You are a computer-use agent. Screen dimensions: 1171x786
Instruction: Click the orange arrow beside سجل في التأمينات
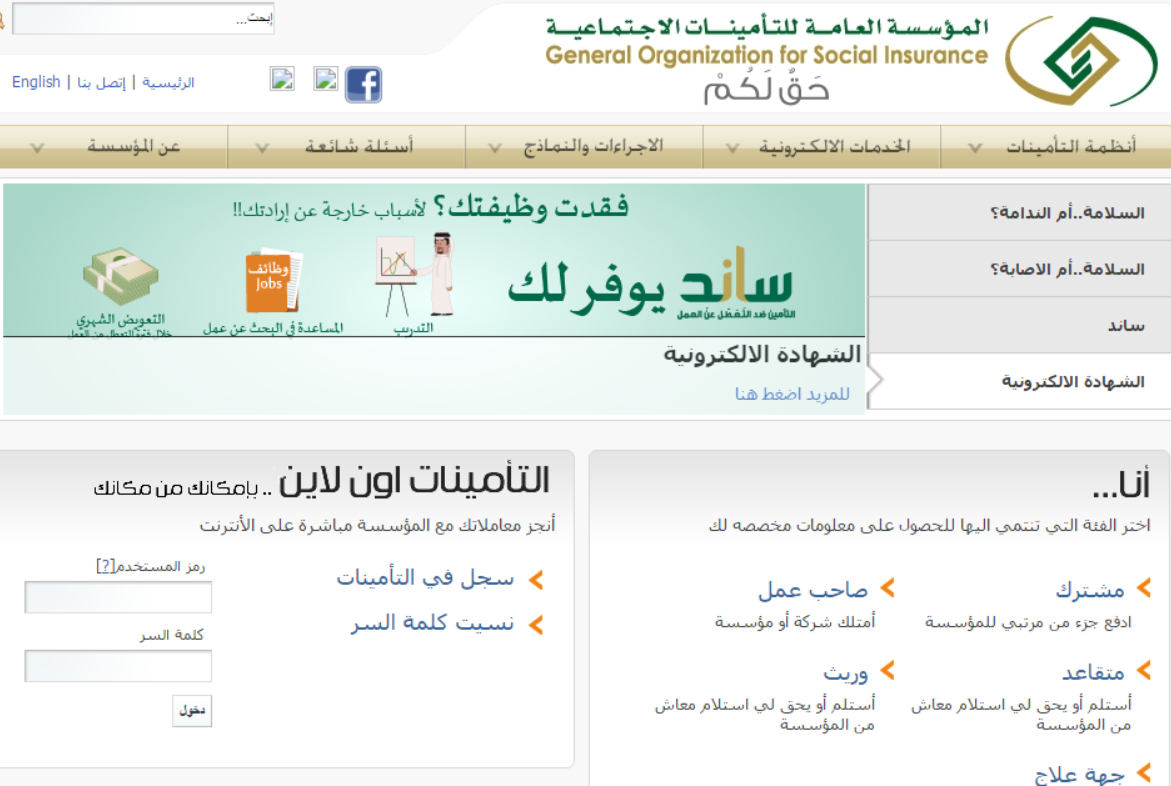pyautogui.click(x=535, y=579)
